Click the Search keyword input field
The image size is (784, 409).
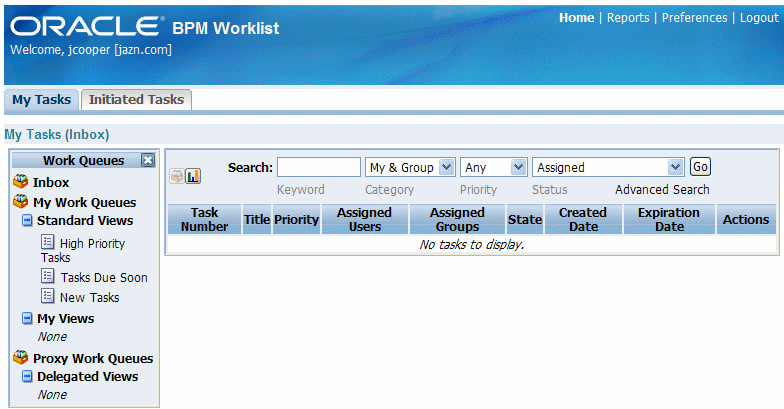pyautogui.click(x=318, y=167)
